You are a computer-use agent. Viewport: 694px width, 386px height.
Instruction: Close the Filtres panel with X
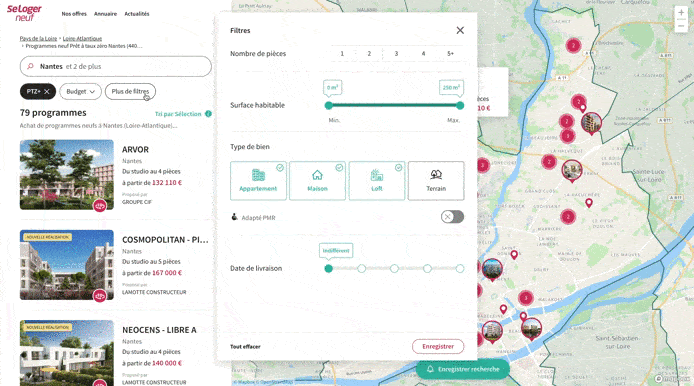pyautogui.click(x=460, y=30)
